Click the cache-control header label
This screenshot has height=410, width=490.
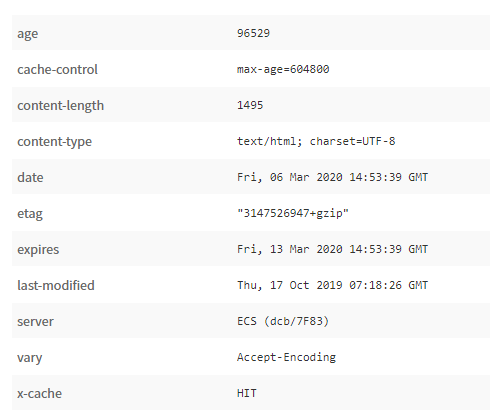pos(57,69)
